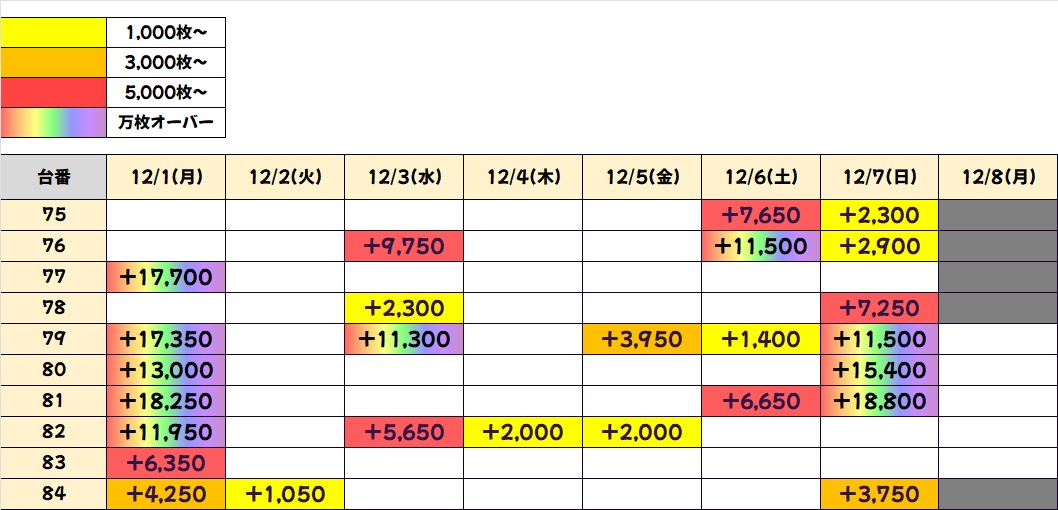Click machine number 77 row label

pos(53,276)
